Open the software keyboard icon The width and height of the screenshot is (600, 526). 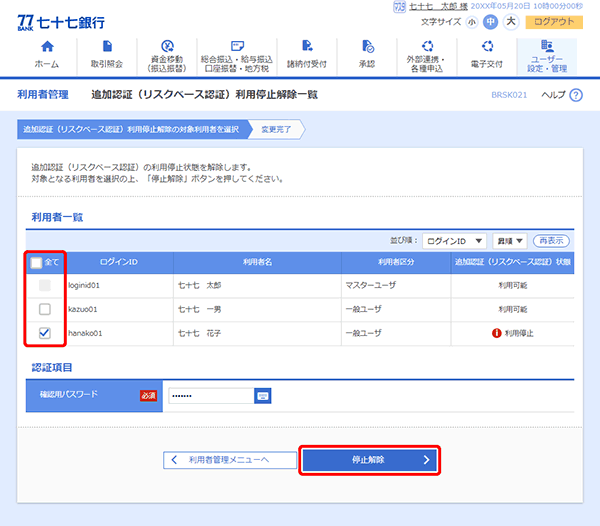click(263, 396)
